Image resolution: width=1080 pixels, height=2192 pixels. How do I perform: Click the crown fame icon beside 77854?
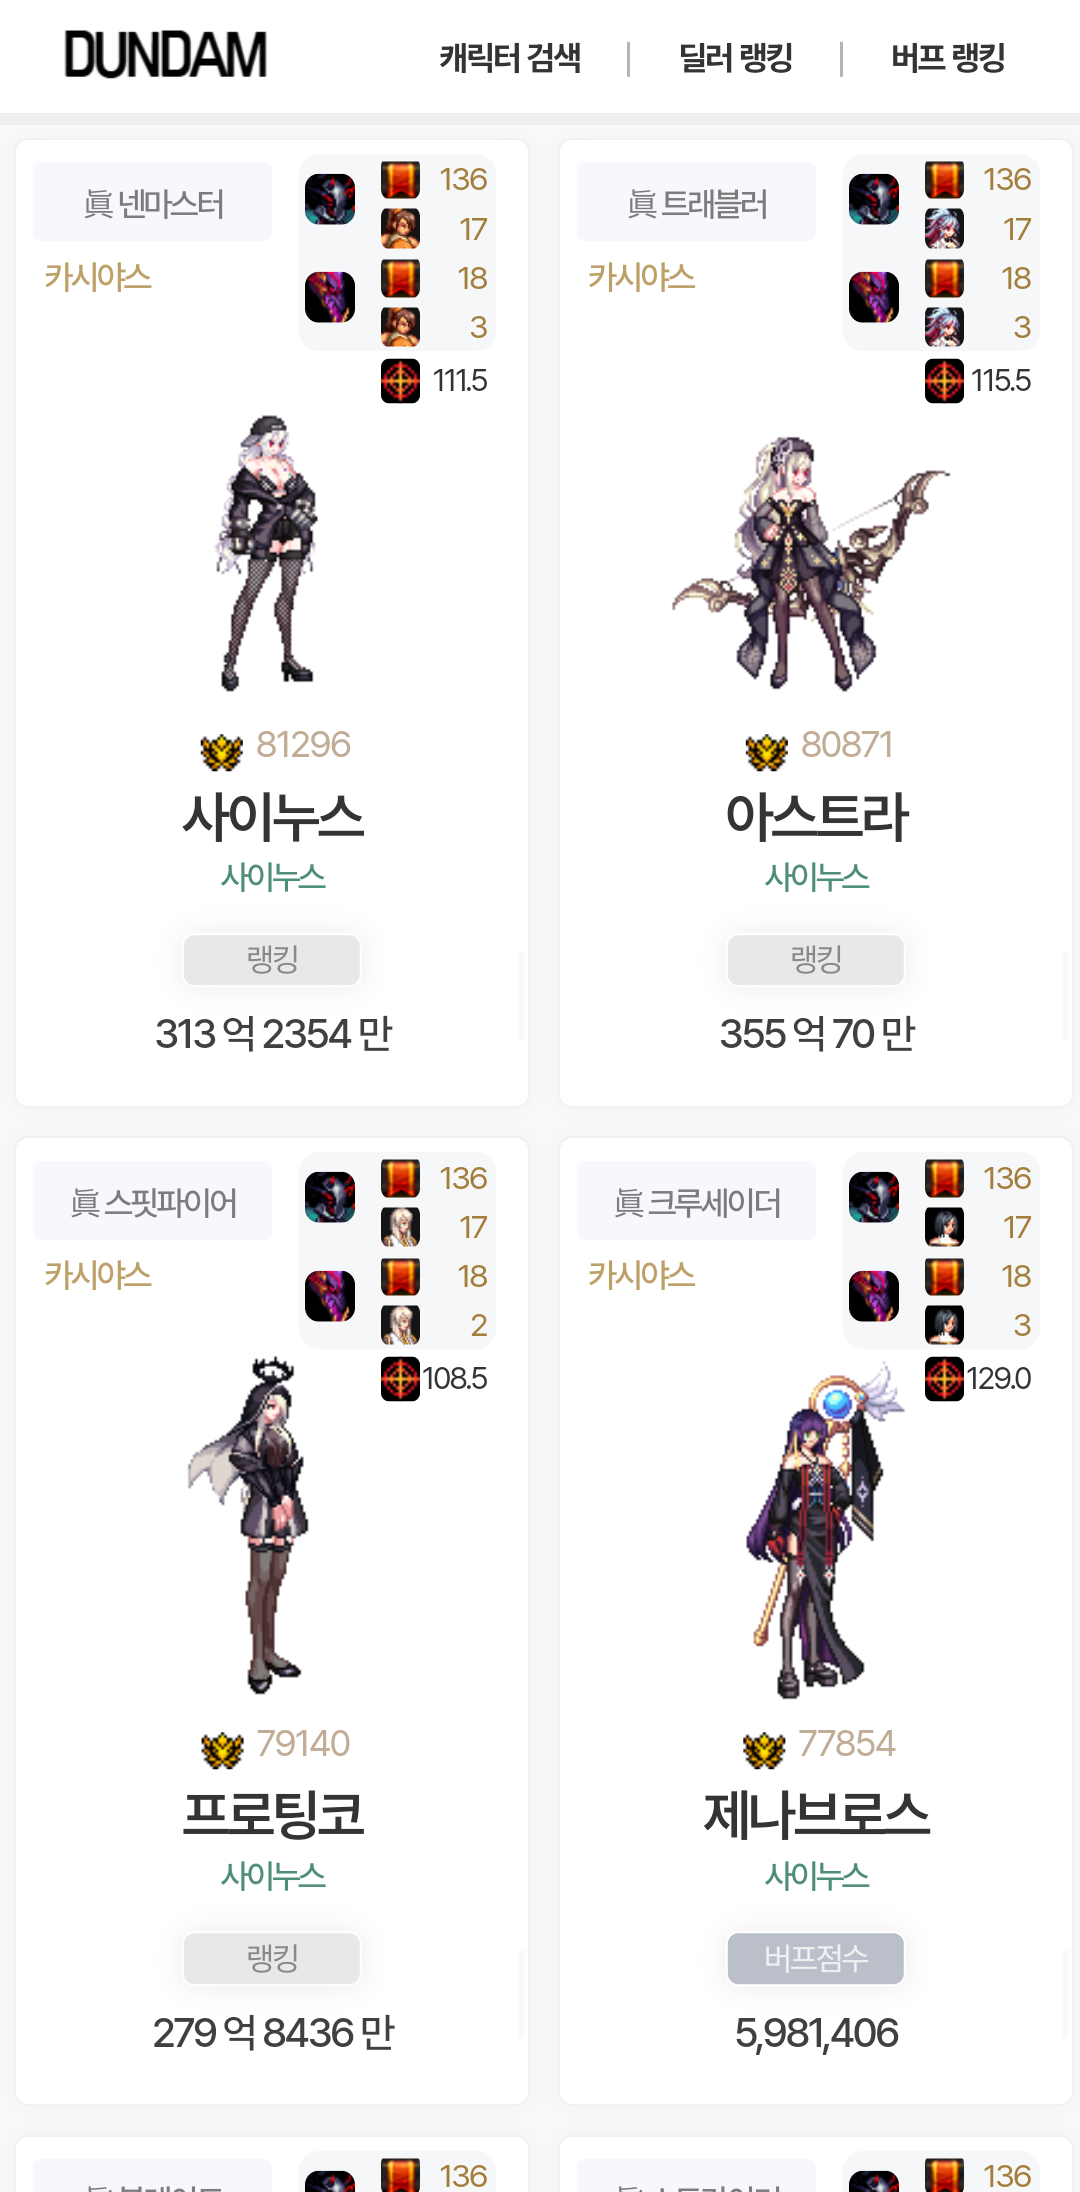click(765, 1749)
